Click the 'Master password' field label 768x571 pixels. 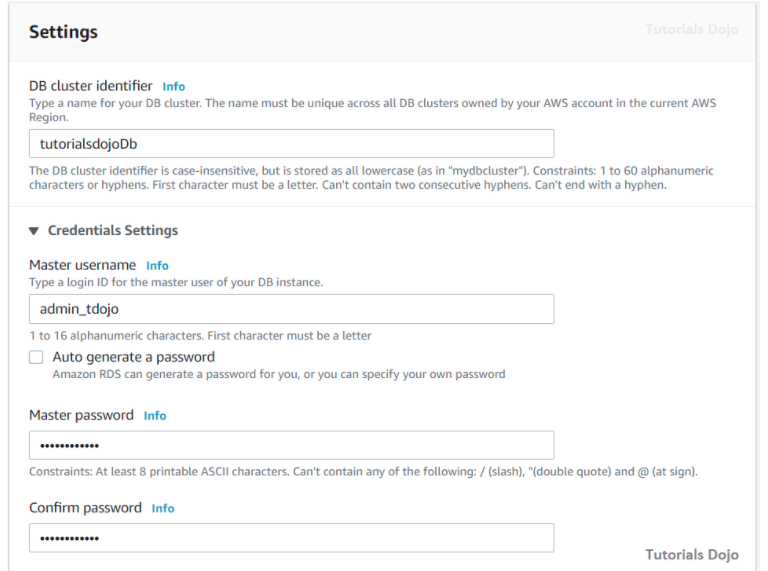[82, 415]
